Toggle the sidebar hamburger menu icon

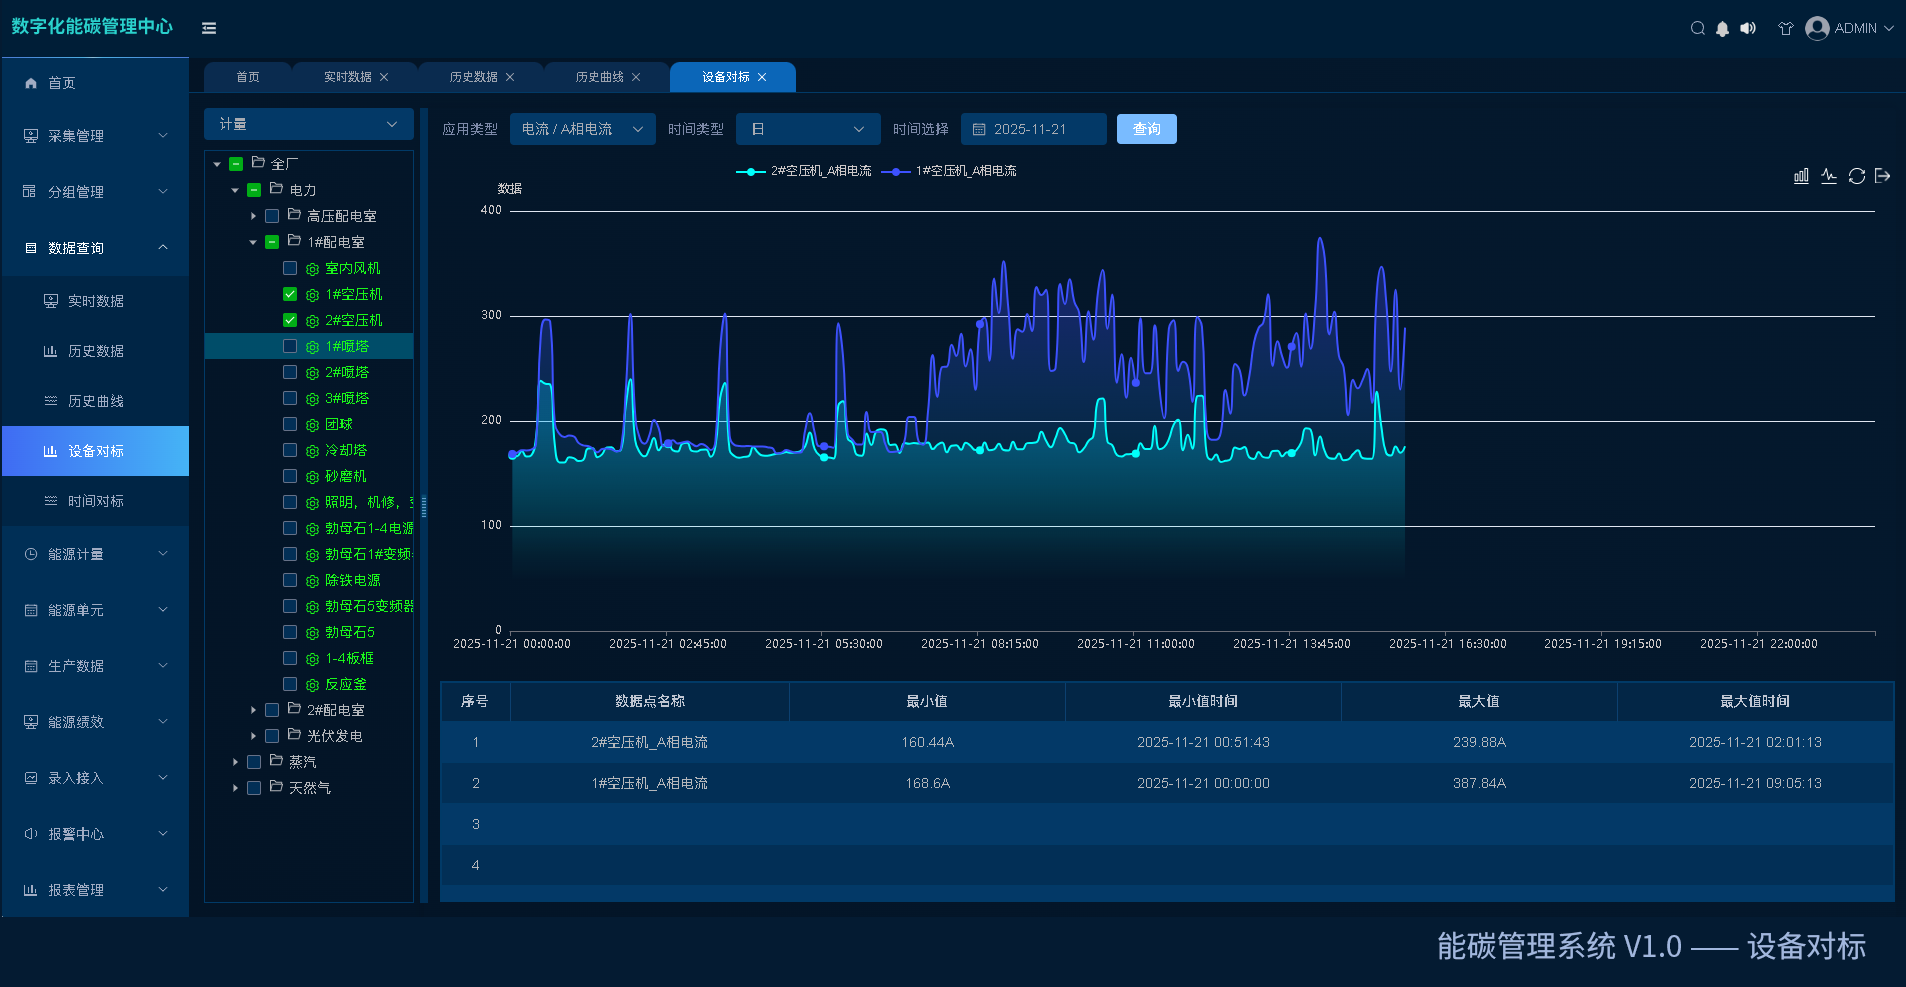tap(209, 28)
